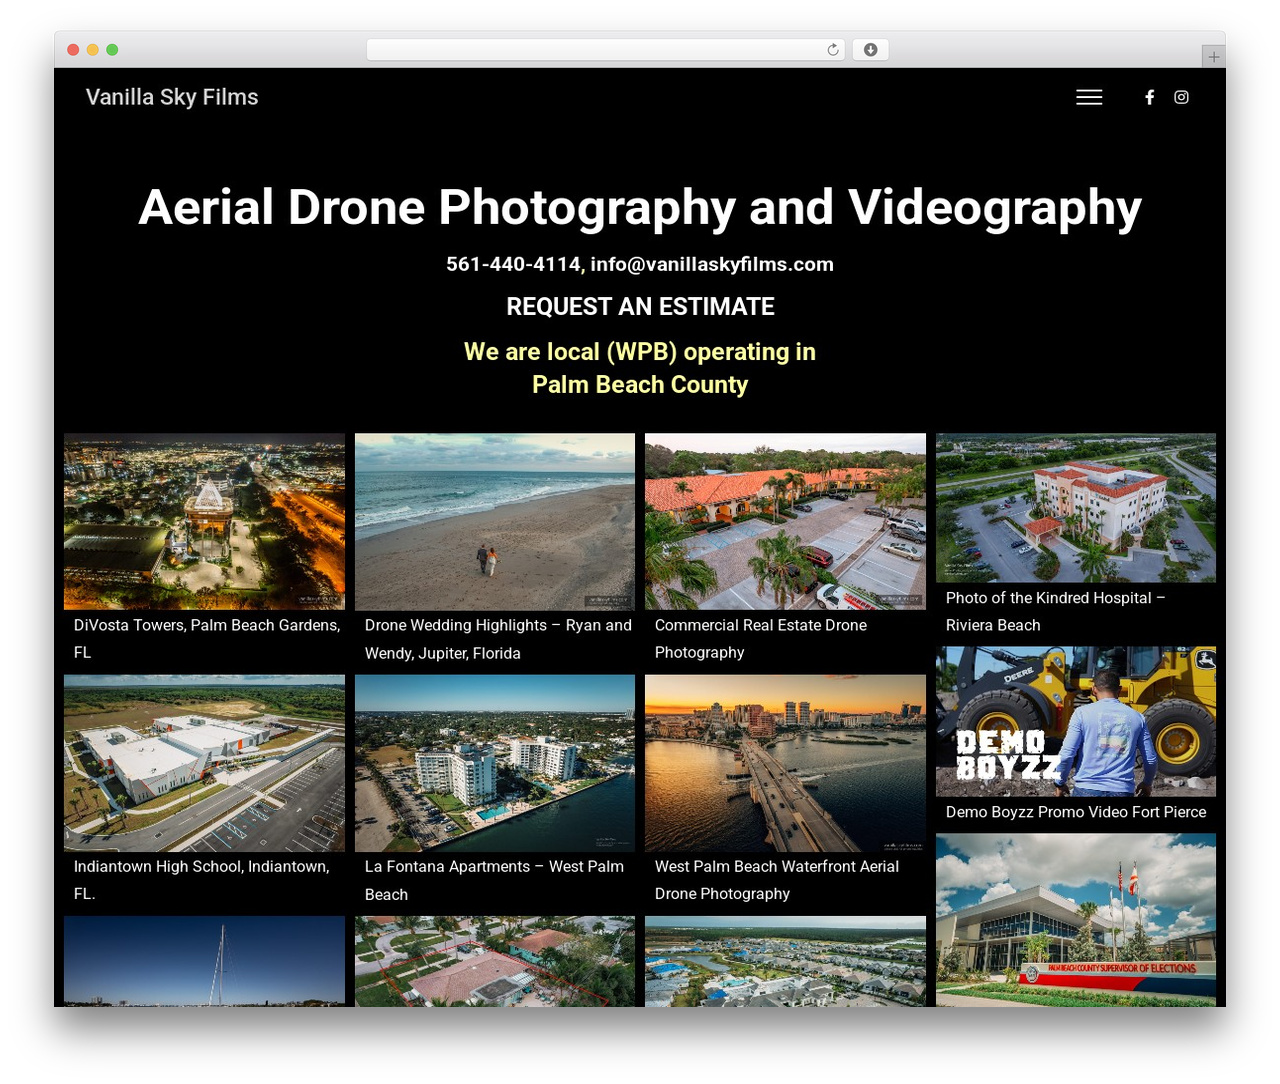Open the Supervisor of Elections building thumbnail
This screenshot has width=1280, height=1084.
1076,920
